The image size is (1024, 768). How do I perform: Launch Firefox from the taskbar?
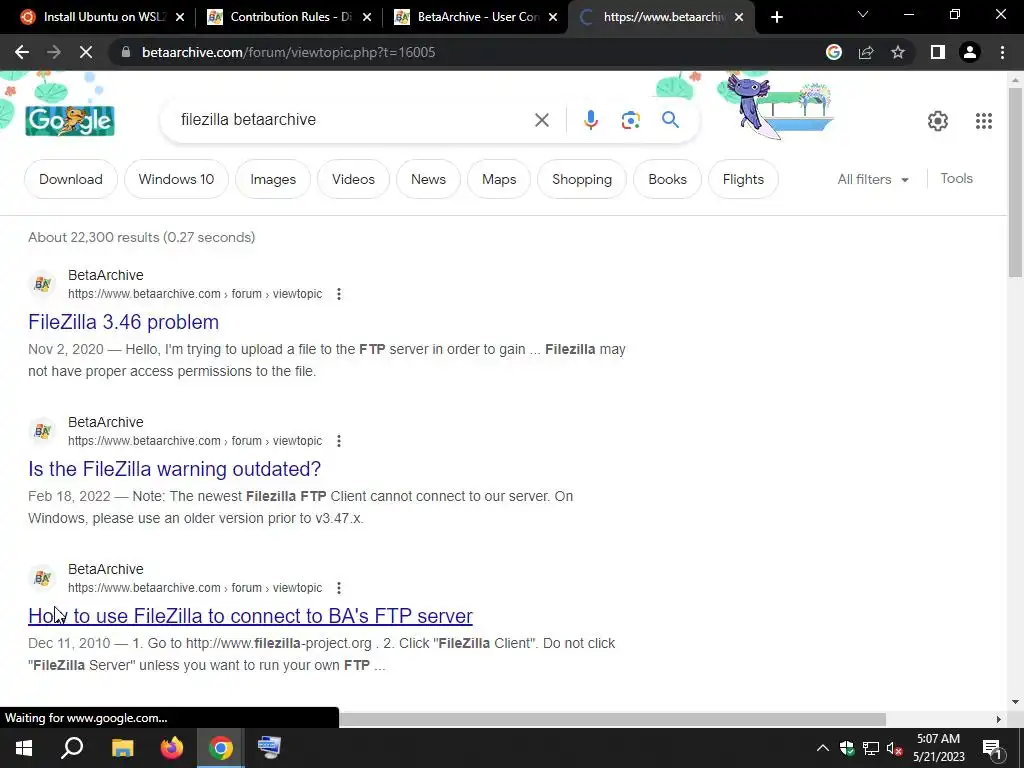(172, 748)
